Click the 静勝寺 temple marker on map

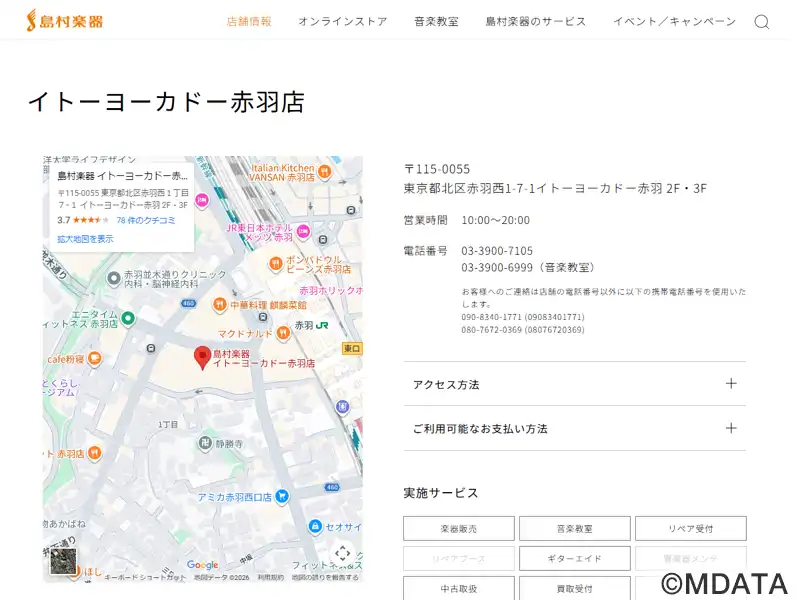pos(205,443)
